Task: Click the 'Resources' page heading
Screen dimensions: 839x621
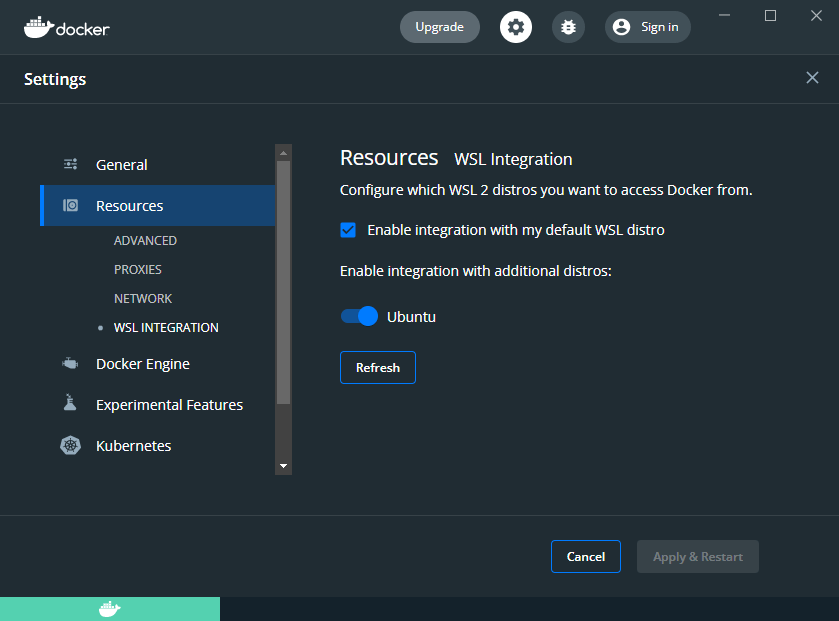Action: [389, 158]
